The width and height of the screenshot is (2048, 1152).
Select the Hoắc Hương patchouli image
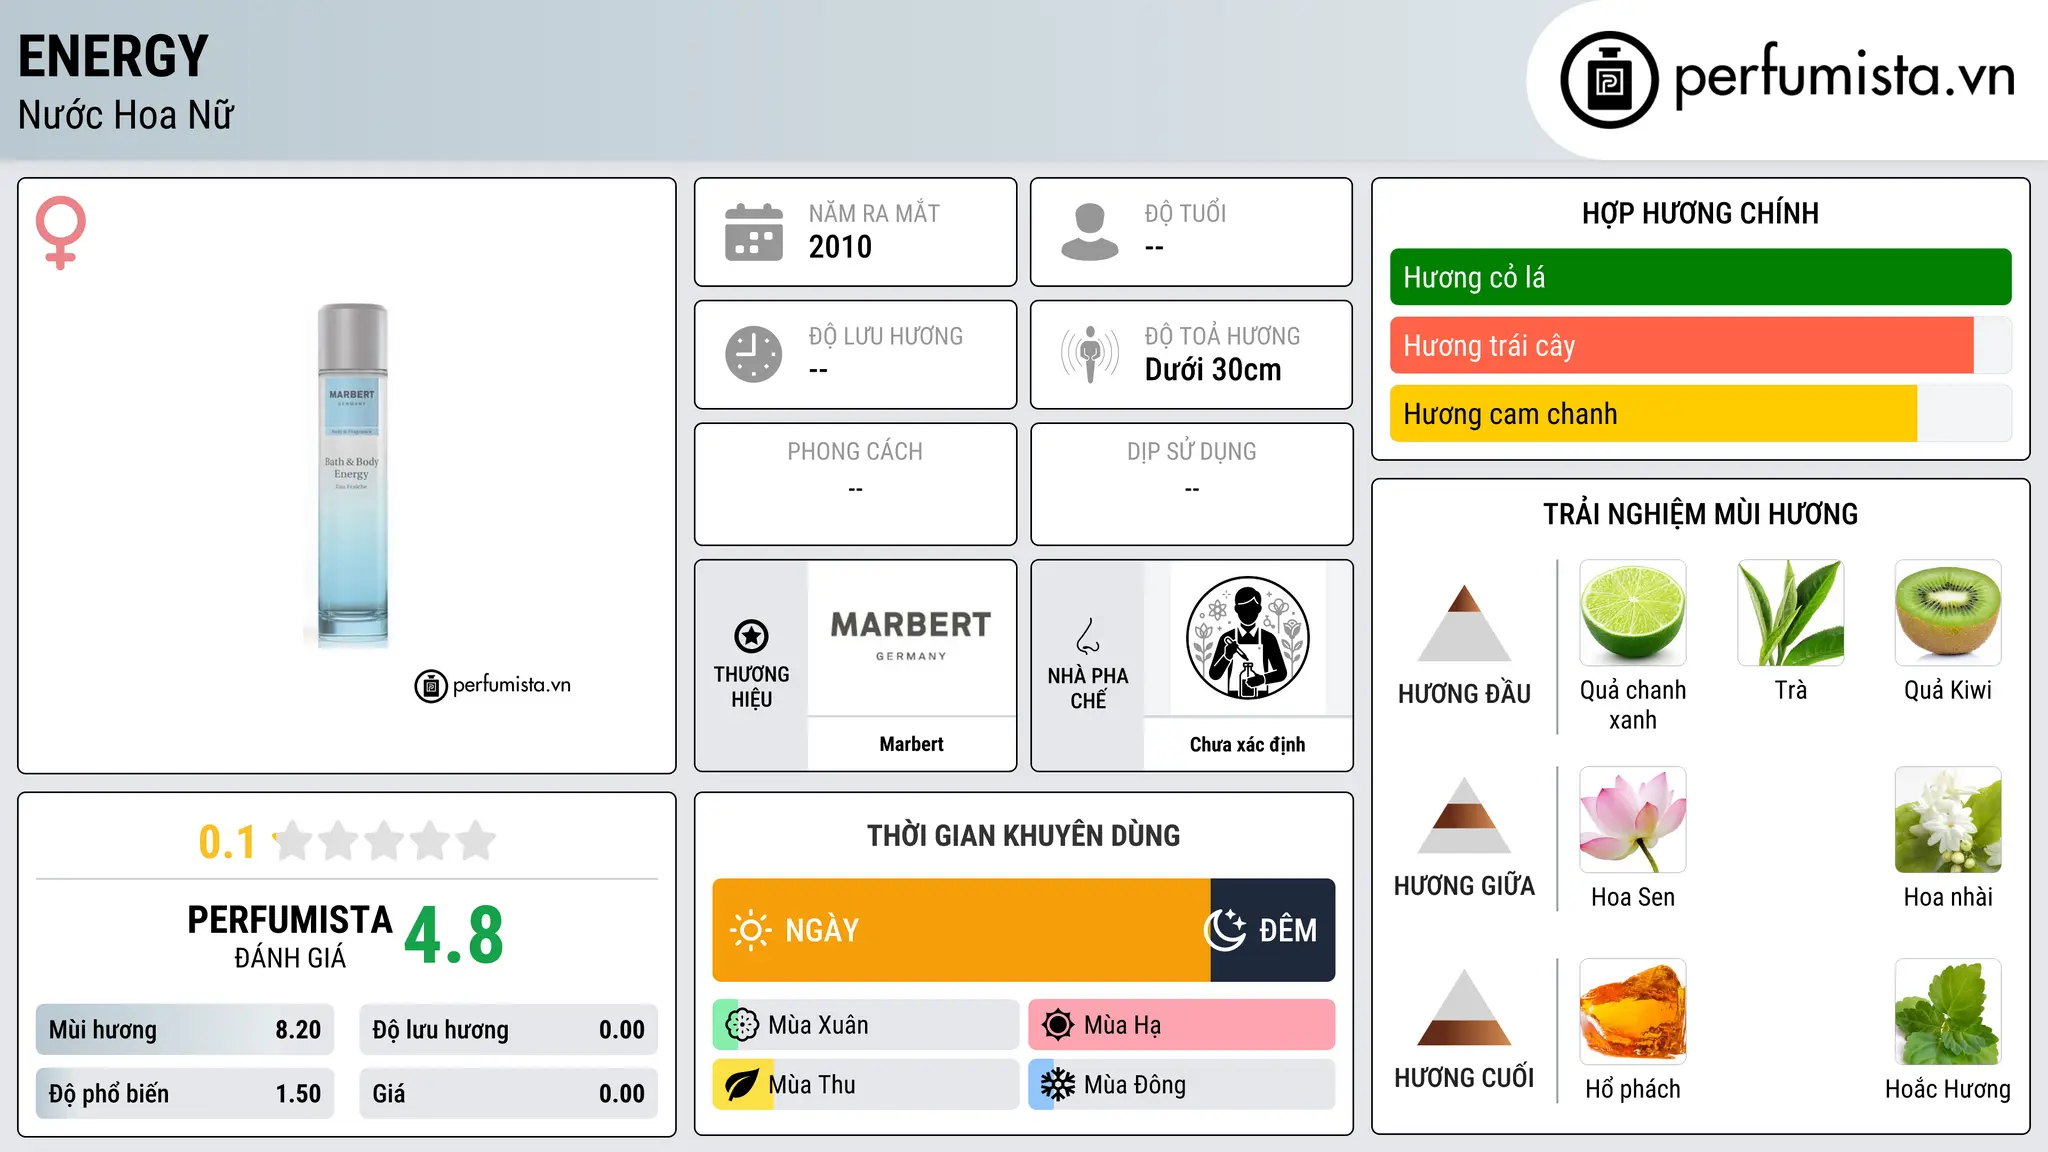coord(1948,1012)
